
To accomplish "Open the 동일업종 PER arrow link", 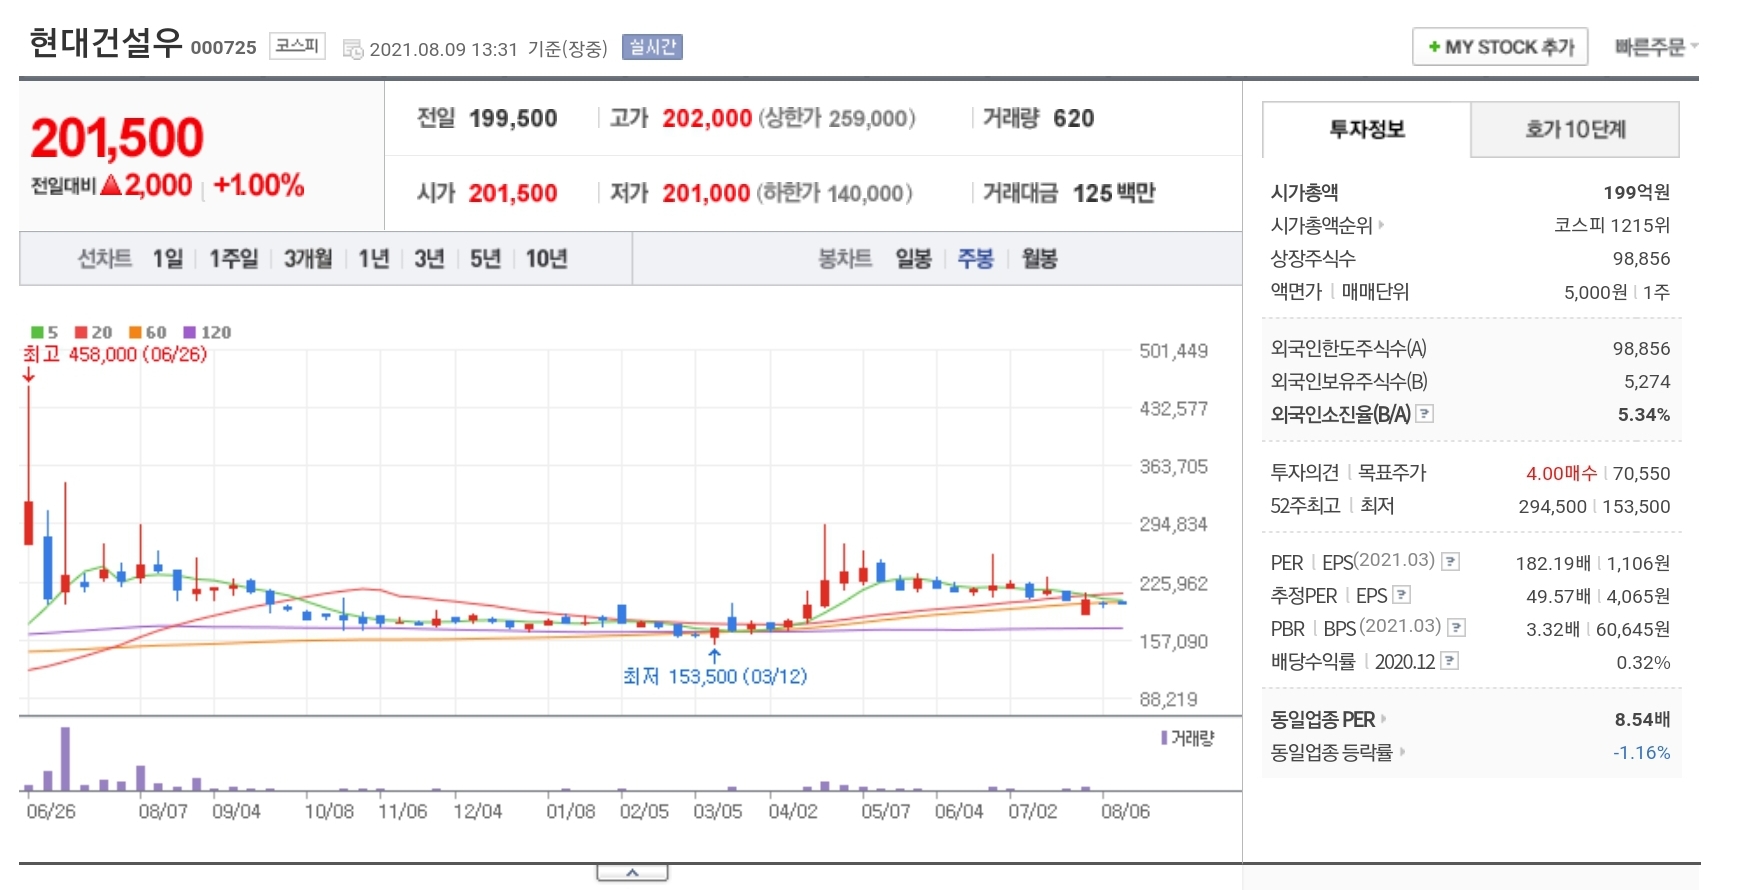I will [1383, 719].
